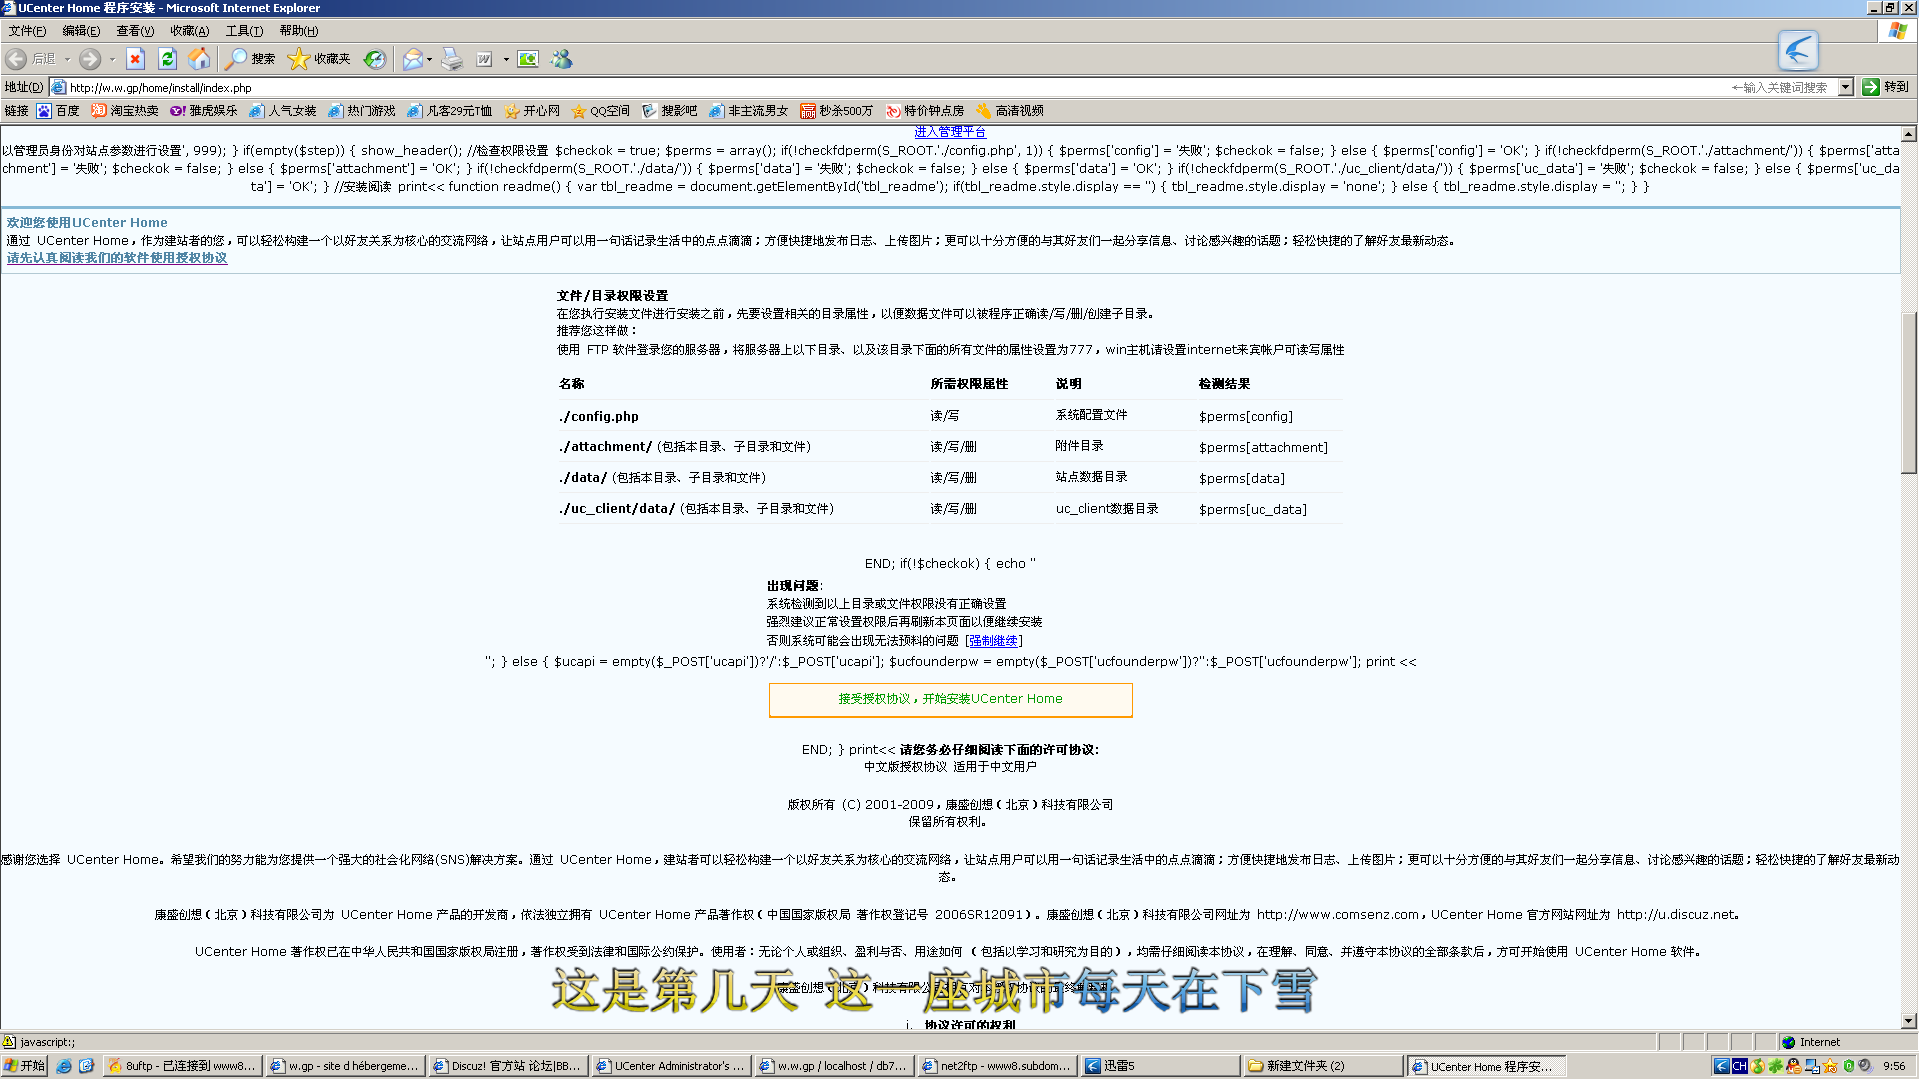Click the 进入管理平台 link
The width and height of the screenshot is (1919, 1079).
[949, 132]
